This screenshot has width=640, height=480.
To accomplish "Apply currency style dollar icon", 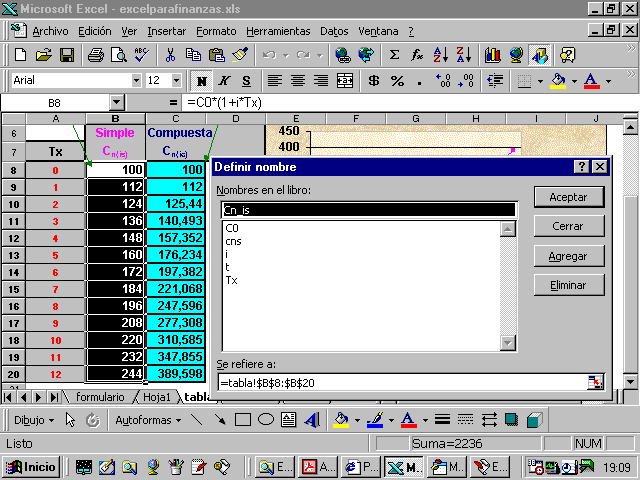I will (x=373, y=81).
